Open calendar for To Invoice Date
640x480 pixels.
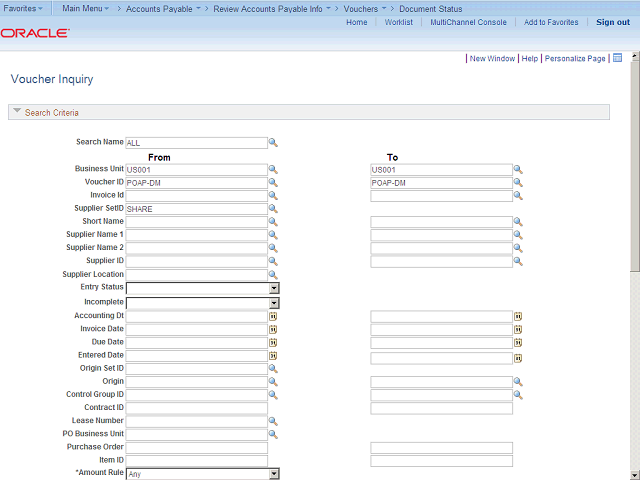[518, 329]
